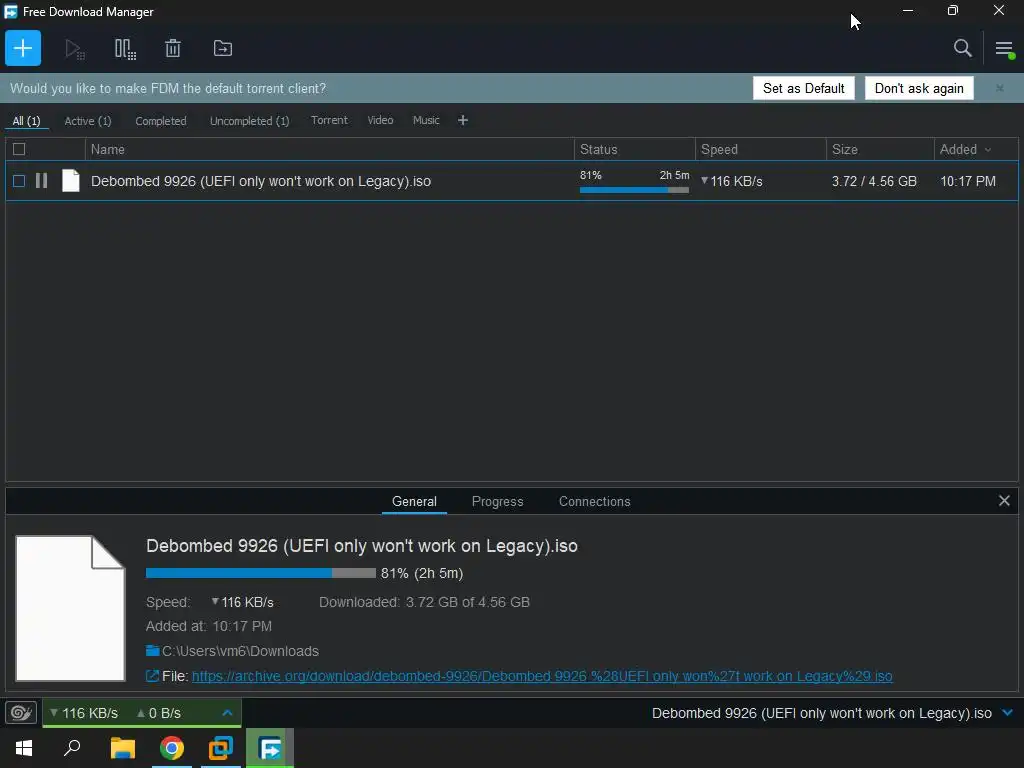Expand the speed panel chevron in status bar
The width and height of the screenshot is (1024, 768).
tap(227, 712)
